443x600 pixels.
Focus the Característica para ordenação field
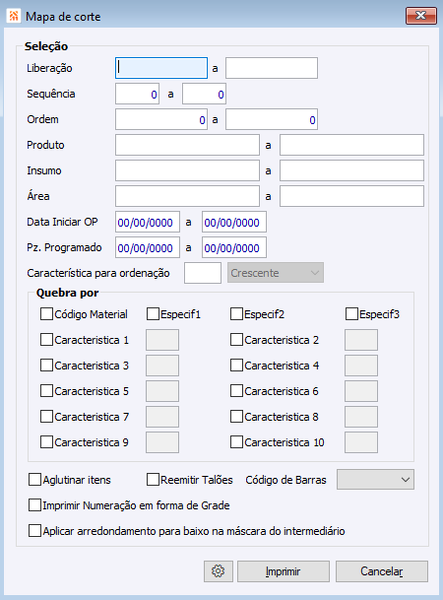[203, 273]
